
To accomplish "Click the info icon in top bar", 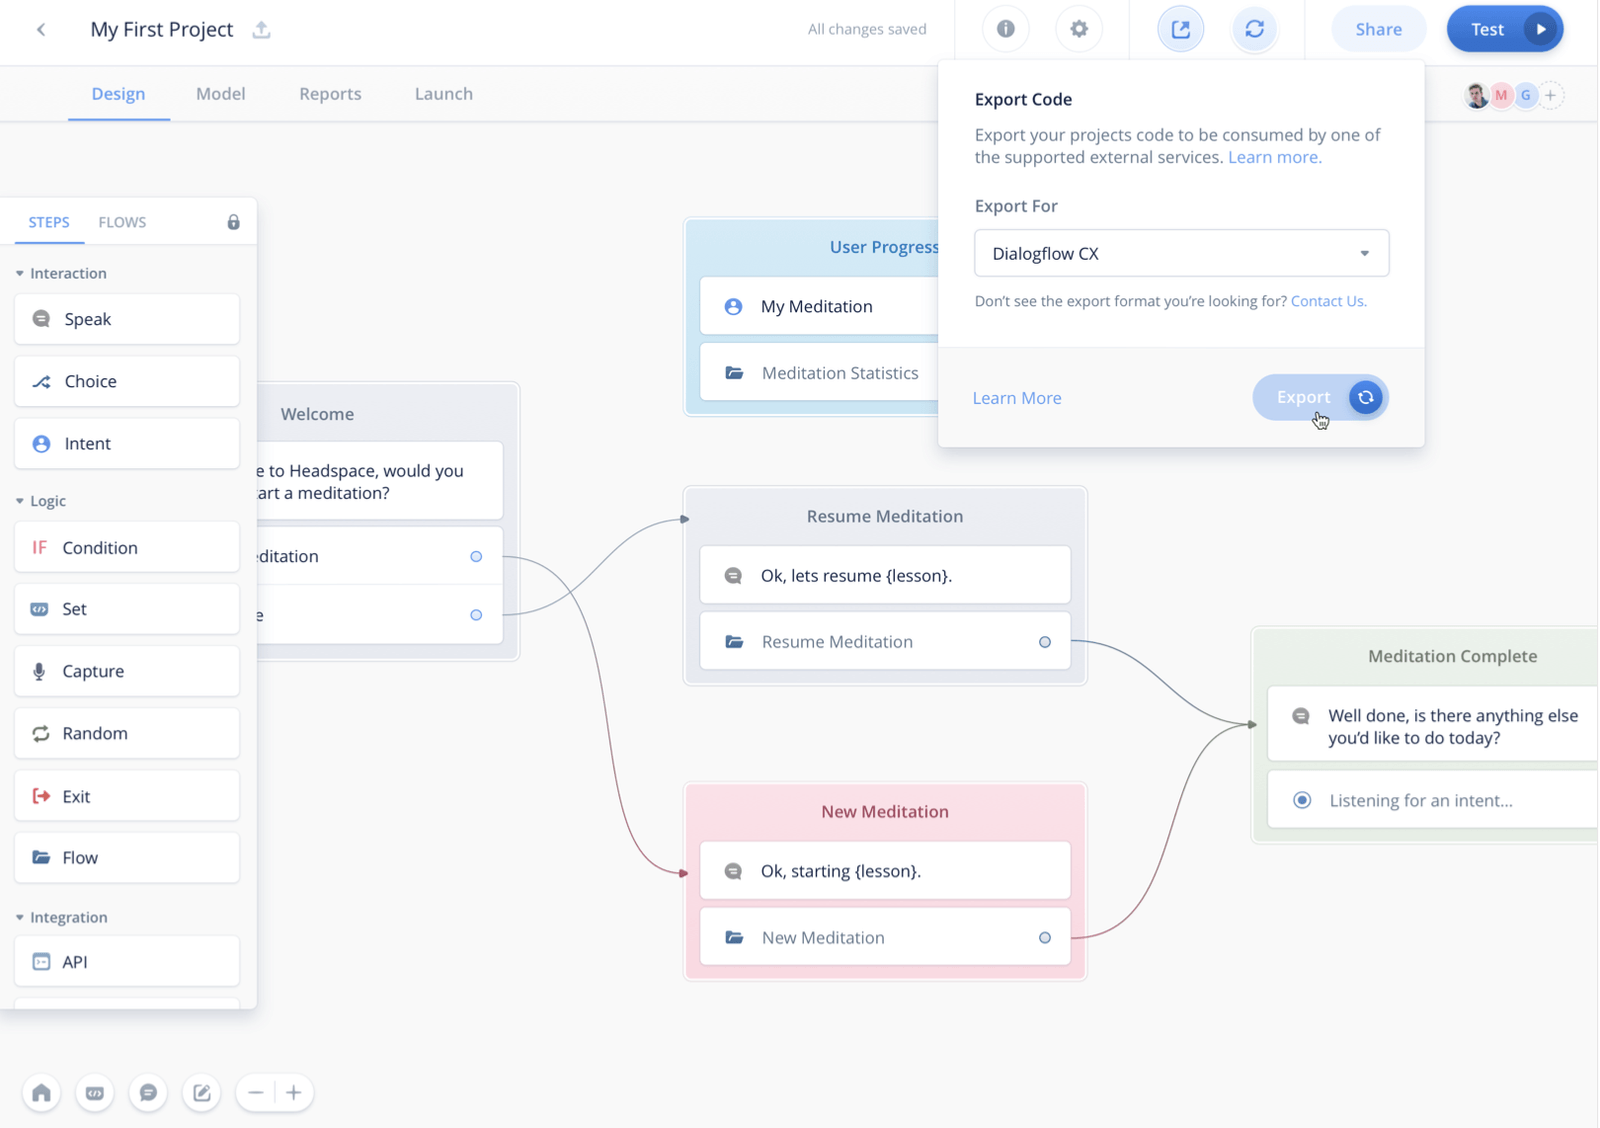I will (1005, 29).
